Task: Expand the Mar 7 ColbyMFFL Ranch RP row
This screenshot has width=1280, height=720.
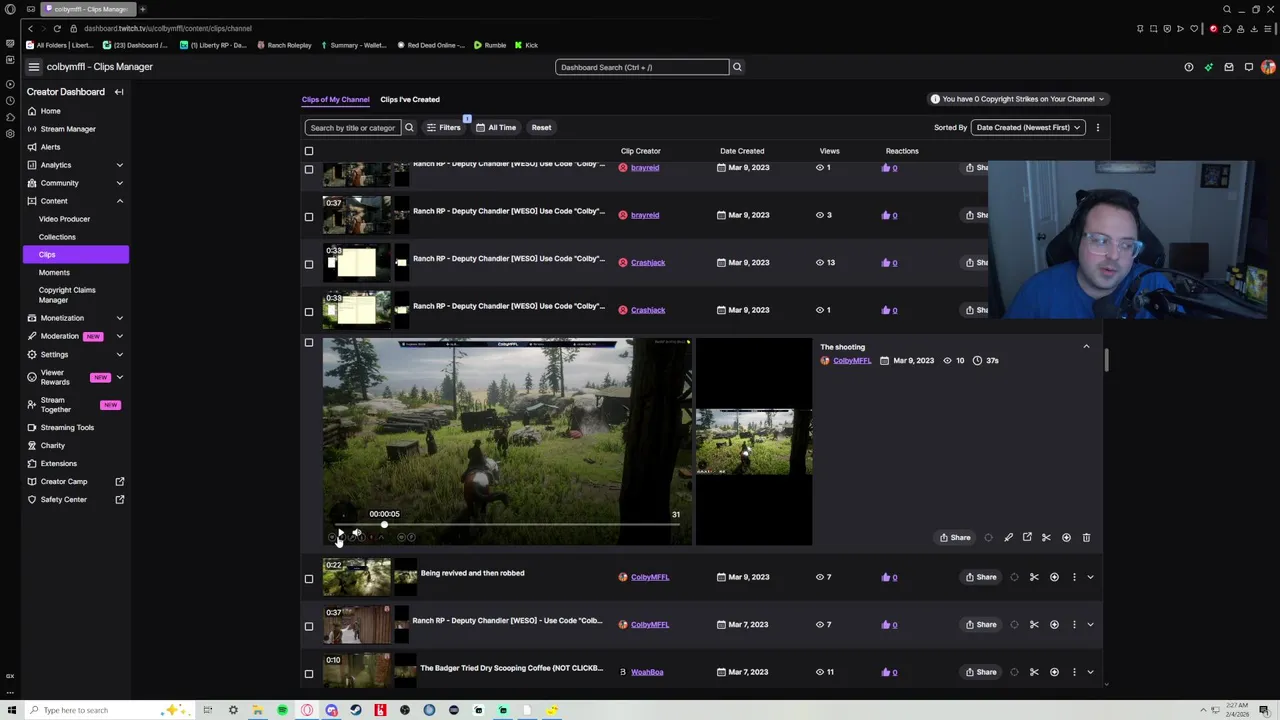Action: (1090, 625)
